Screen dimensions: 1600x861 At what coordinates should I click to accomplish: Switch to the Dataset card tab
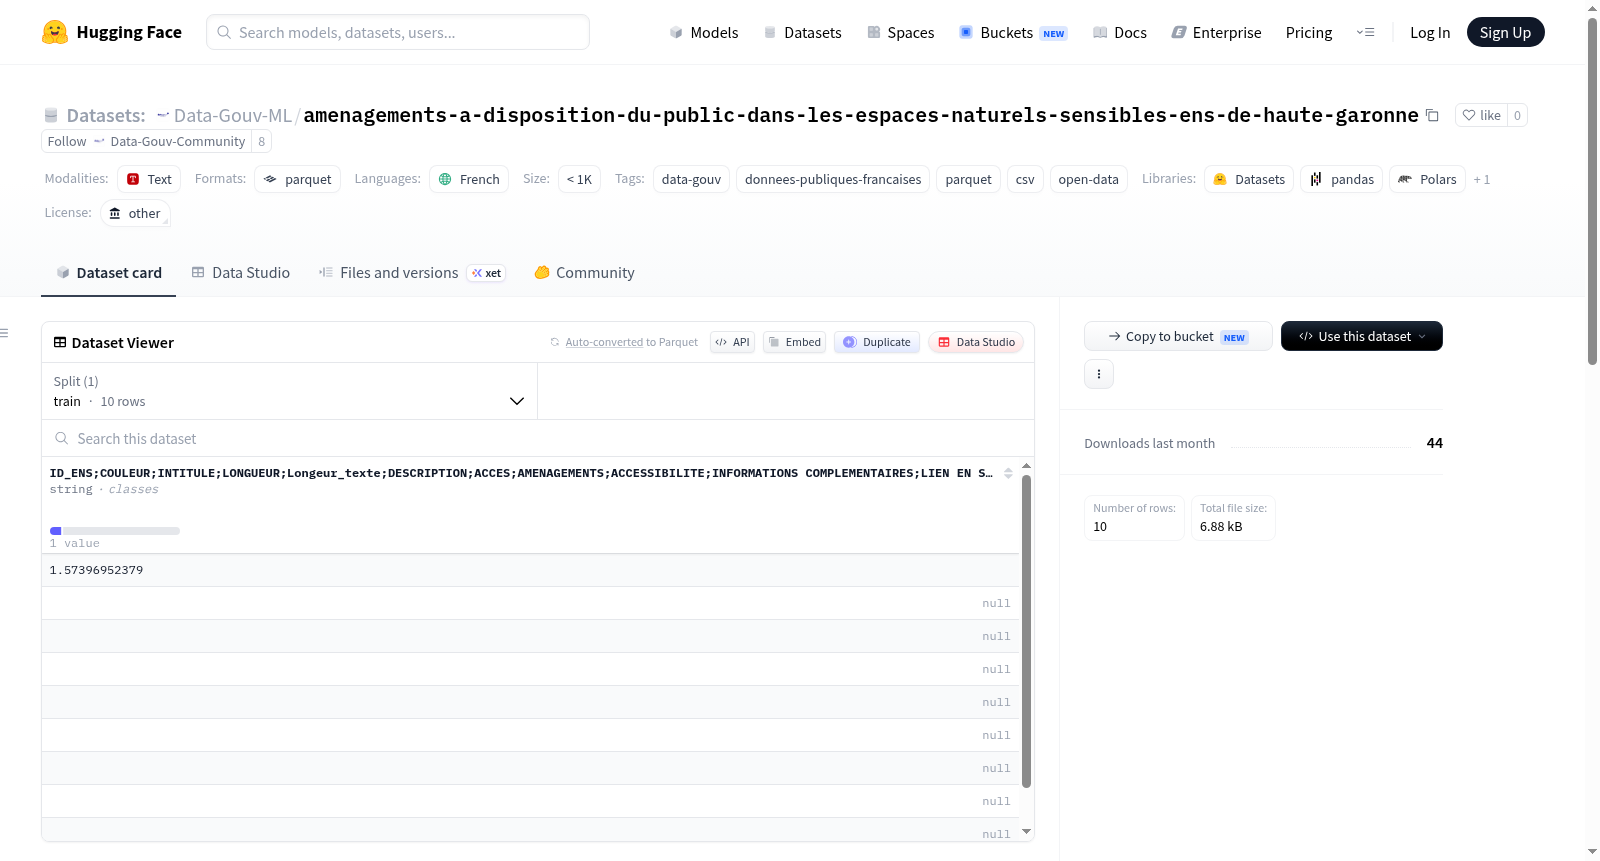108,272
